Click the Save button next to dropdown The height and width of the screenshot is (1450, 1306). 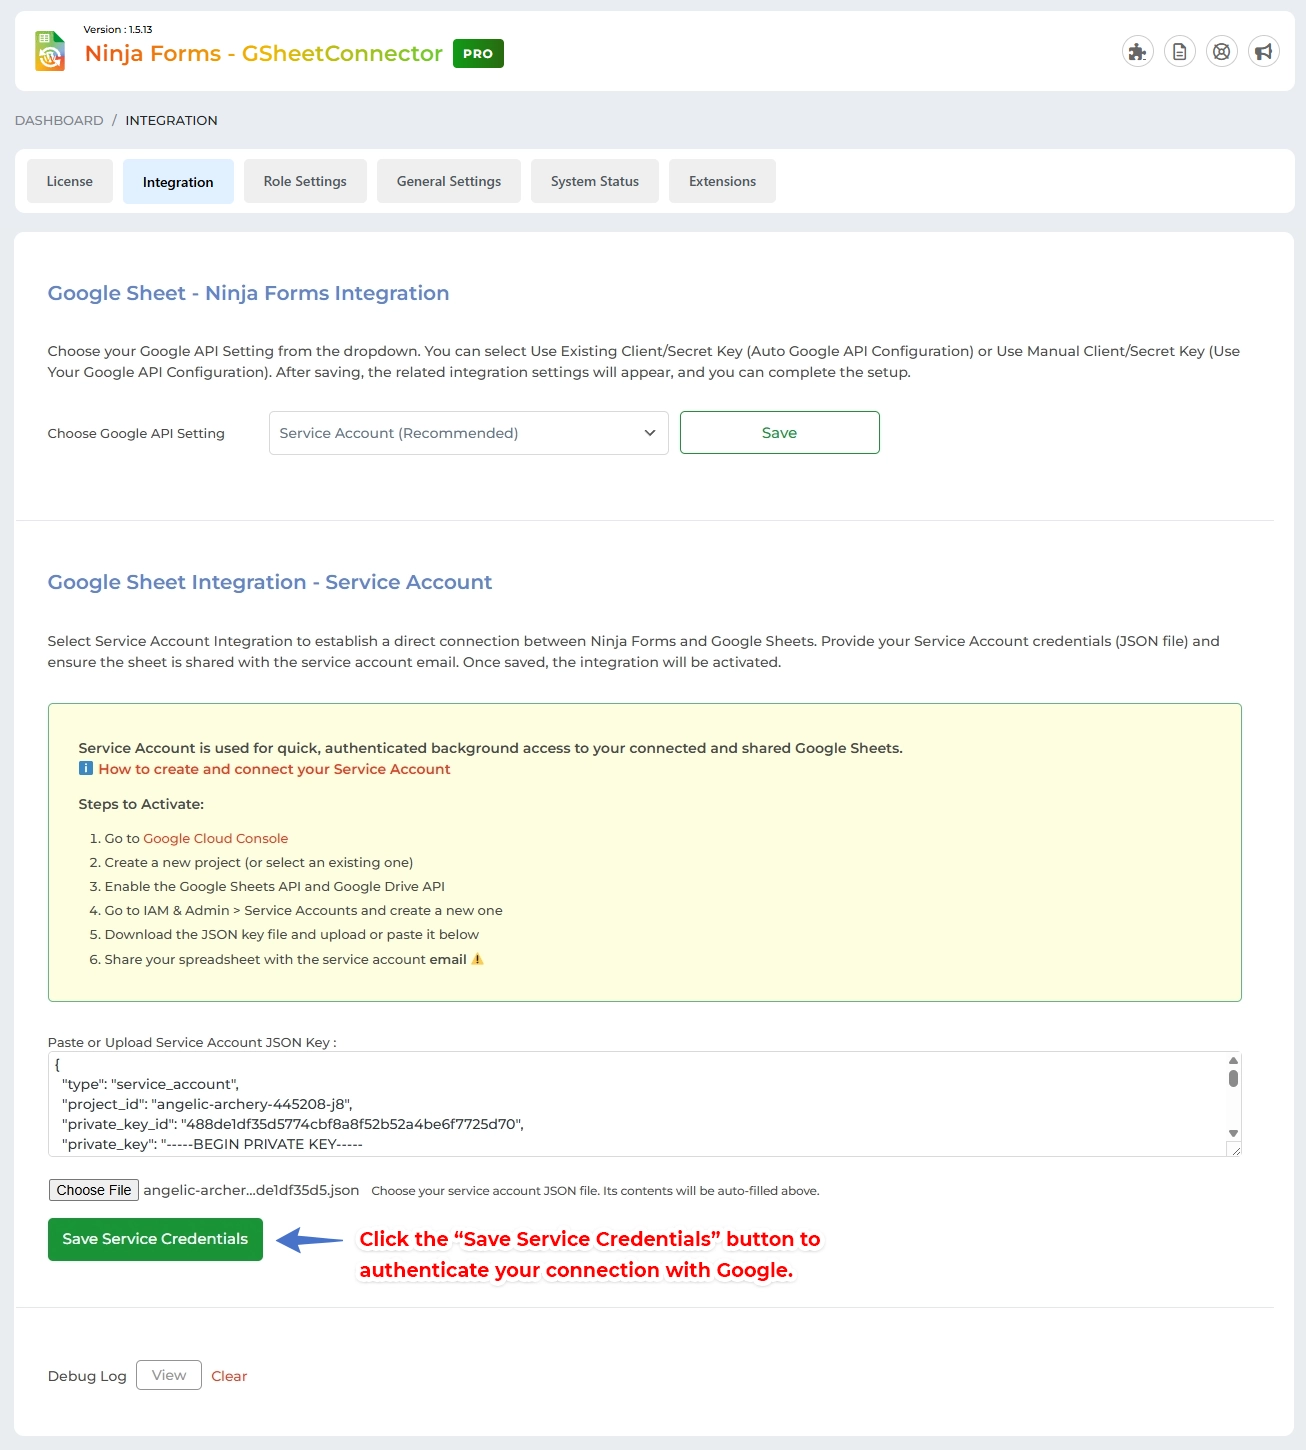click(779, 432)
